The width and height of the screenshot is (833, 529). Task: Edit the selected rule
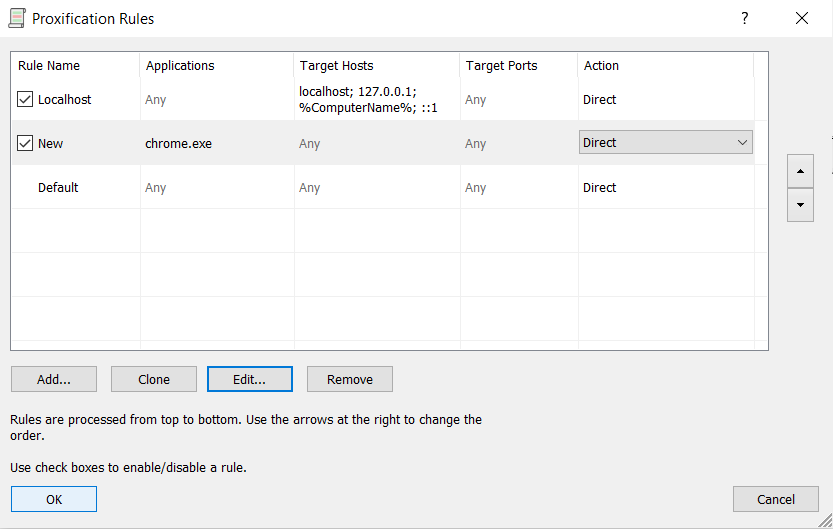tap(250, 379)
